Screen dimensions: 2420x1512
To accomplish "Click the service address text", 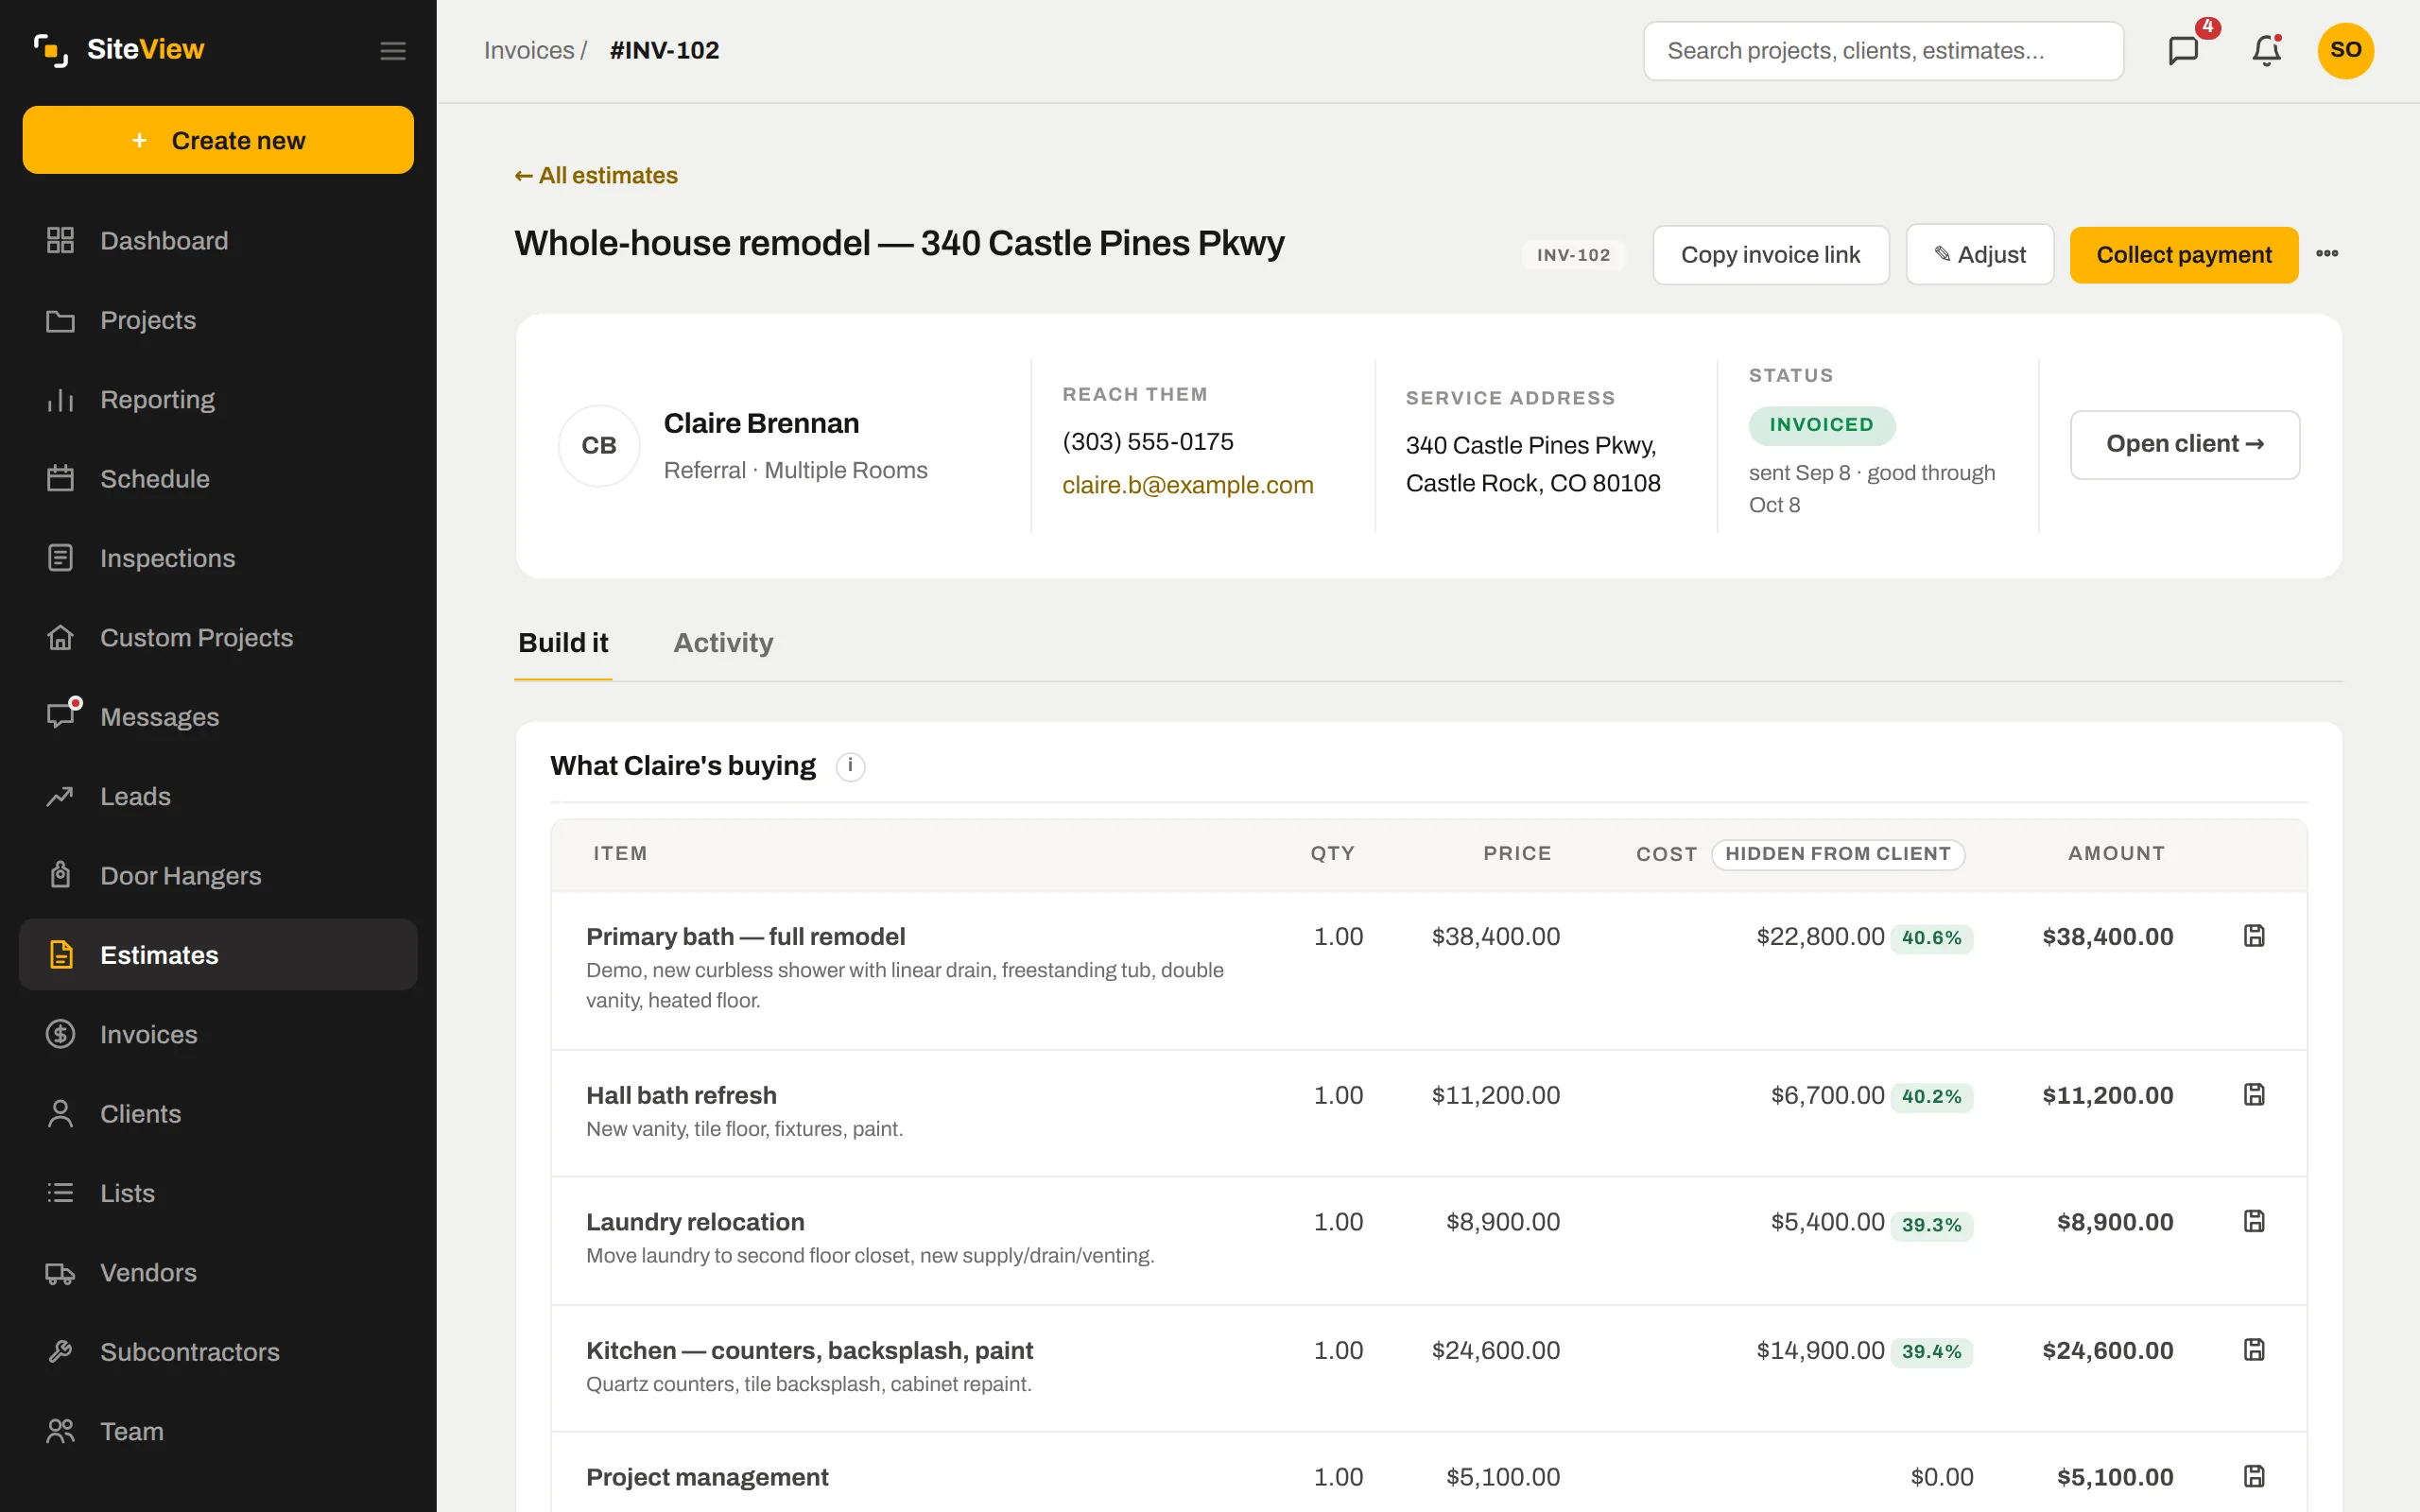I will pyautogui.click(x=1533, y=464).
